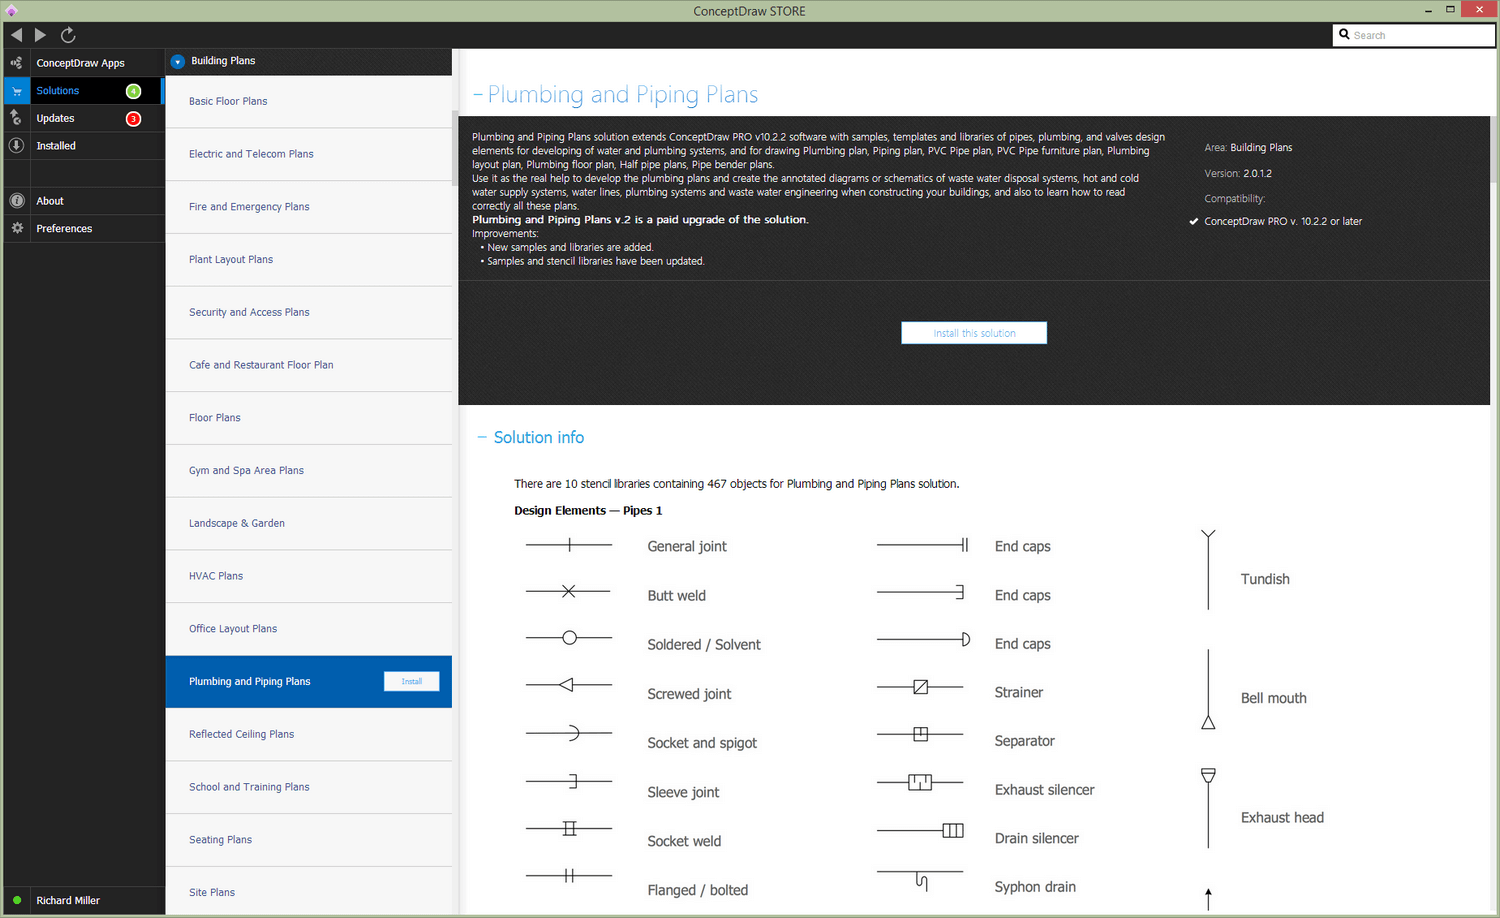This screenshot has height=918, width=1500.
Task: Select Fire and Emergency Plans solution
Action: point(309,207)
